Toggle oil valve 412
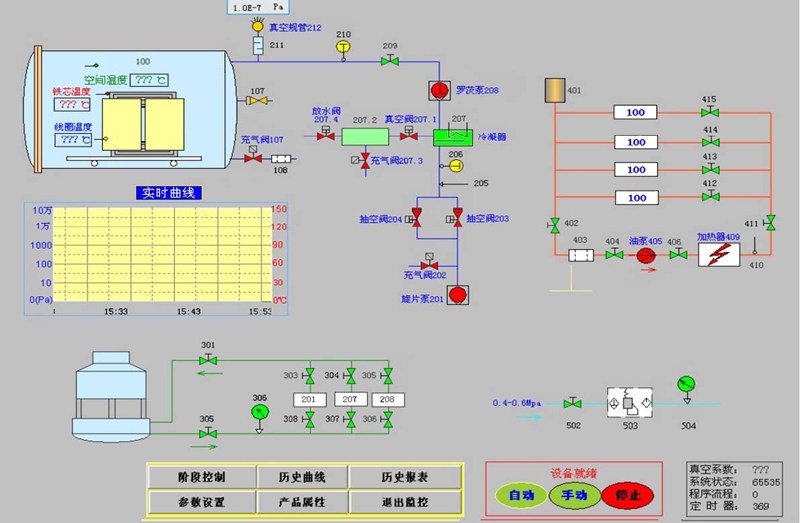 point(710,196)
